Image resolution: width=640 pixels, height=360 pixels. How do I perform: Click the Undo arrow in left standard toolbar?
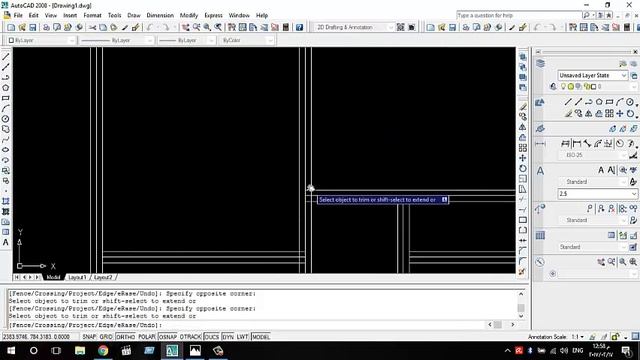tap(150, 27)
